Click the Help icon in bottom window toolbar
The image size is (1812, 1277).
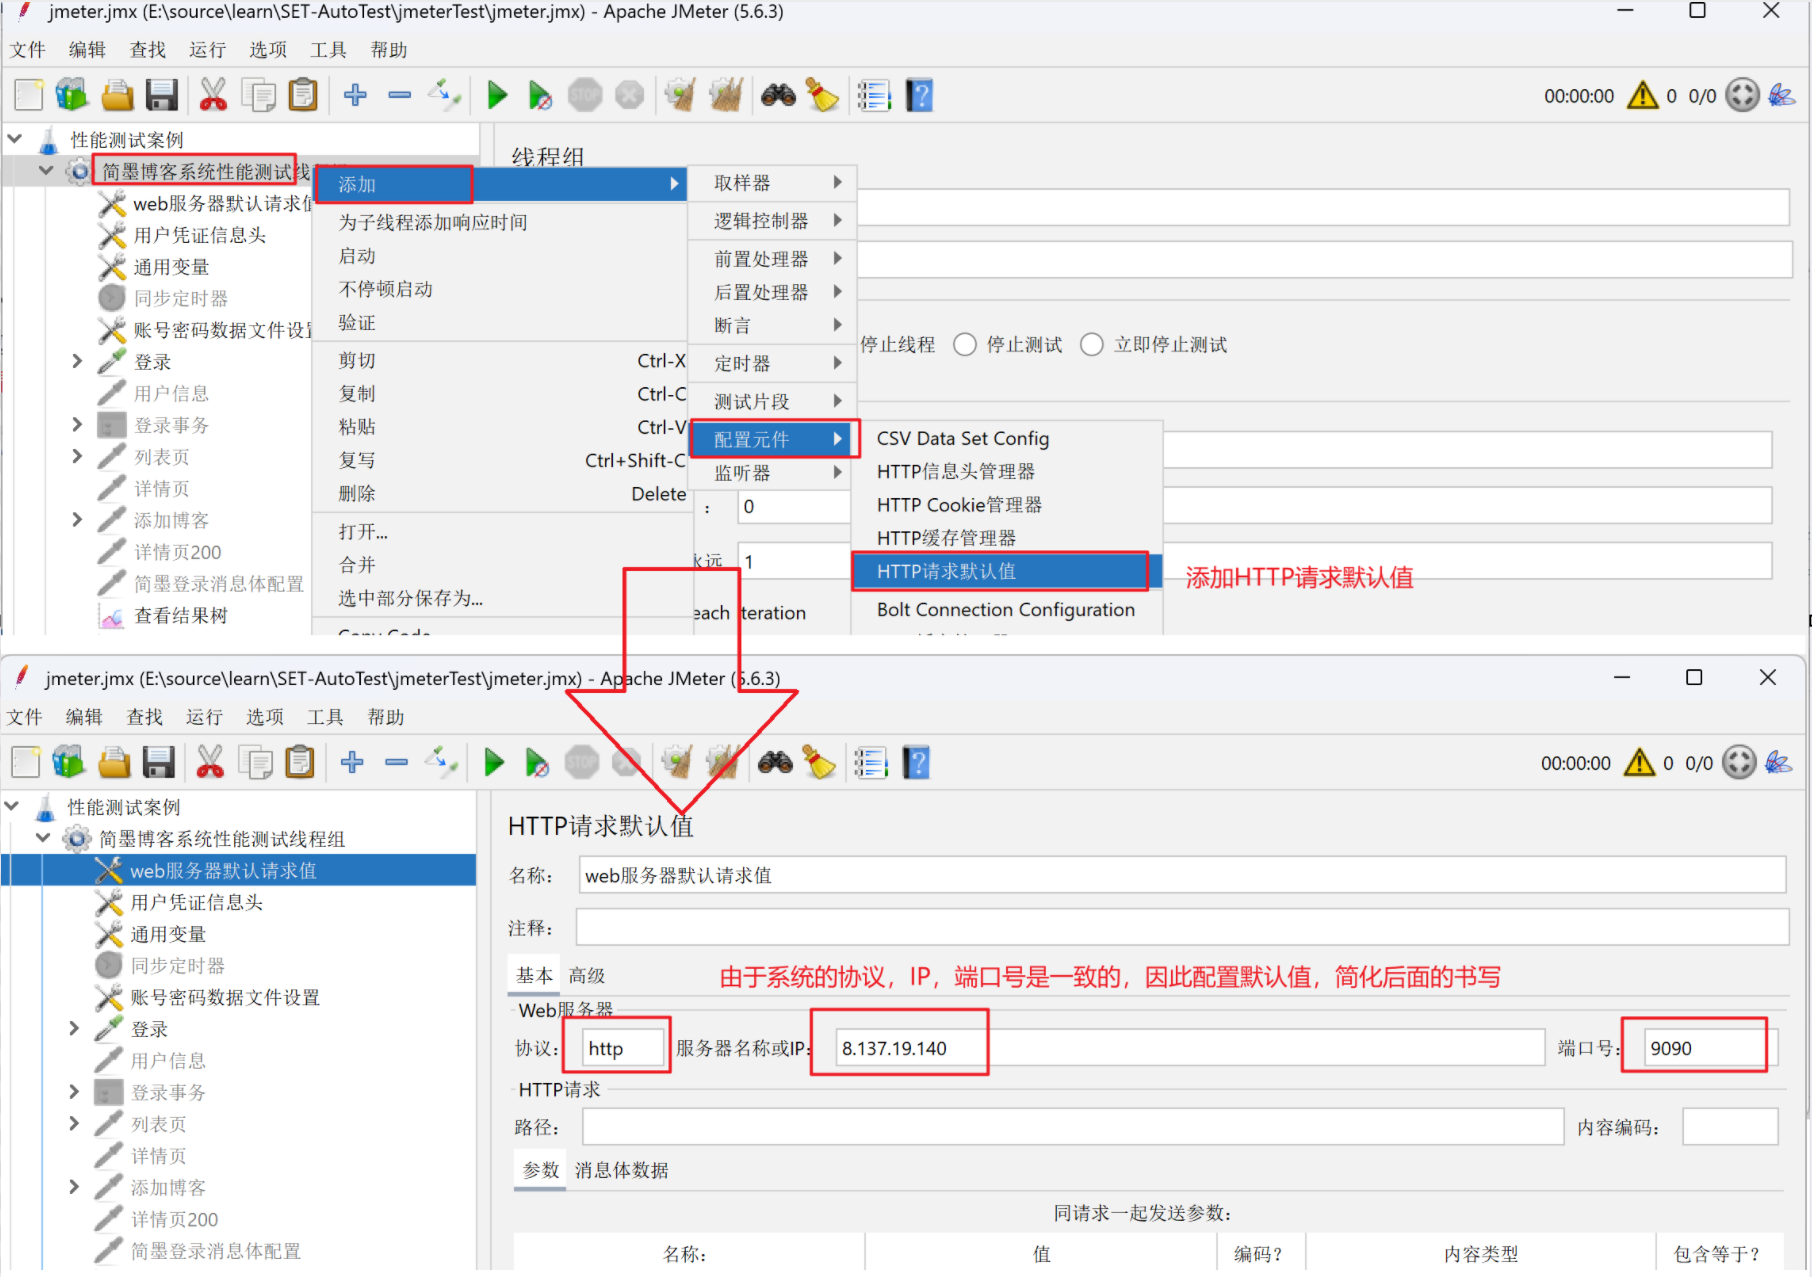click(917, 762)
